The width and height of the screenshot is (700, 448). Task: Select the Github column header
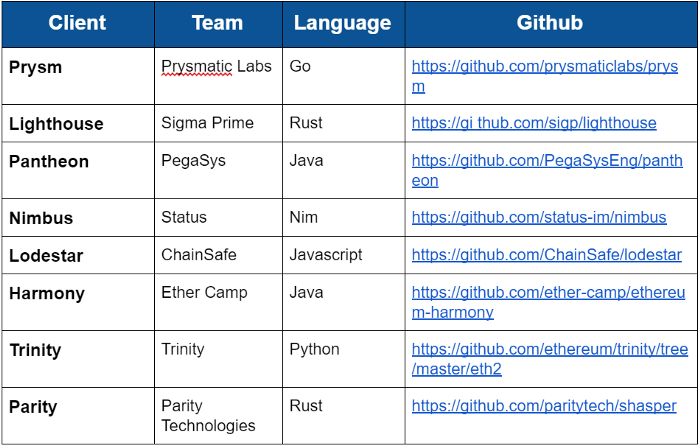pos(550,23)
